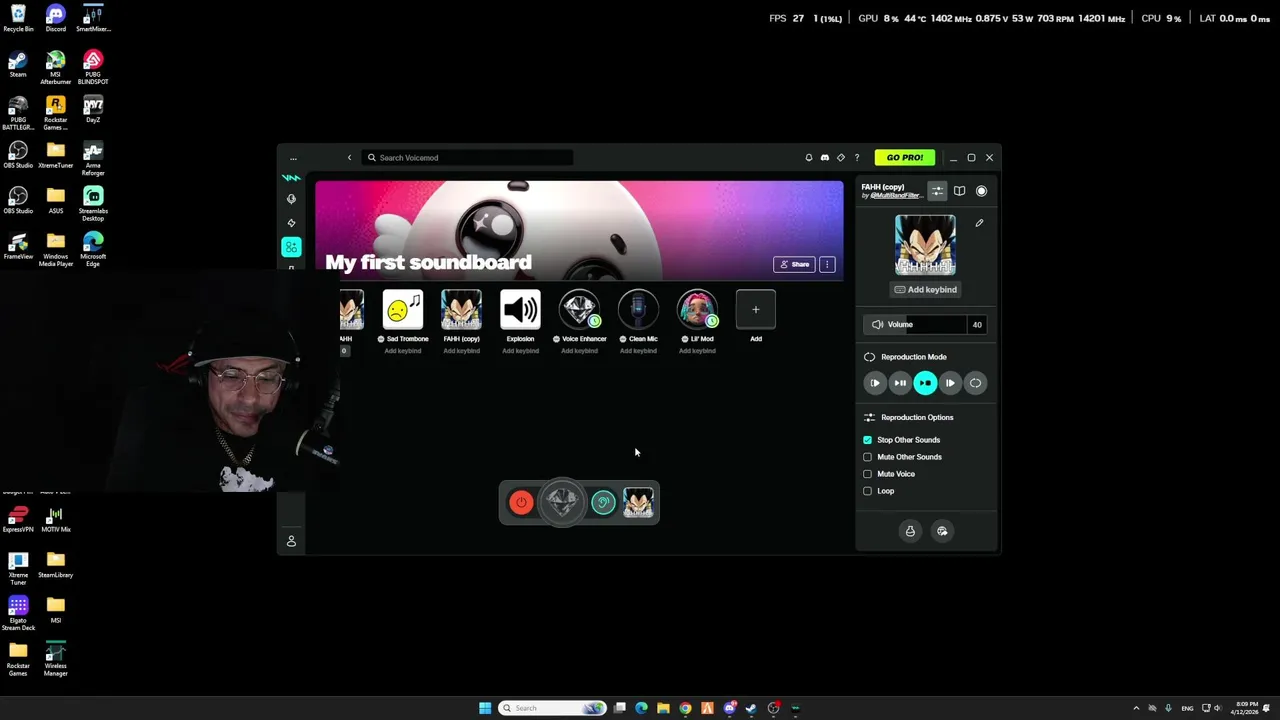Open Google Chrome from the taskbar
Screen dimensions: 1280x720
[x=685, y=708]
